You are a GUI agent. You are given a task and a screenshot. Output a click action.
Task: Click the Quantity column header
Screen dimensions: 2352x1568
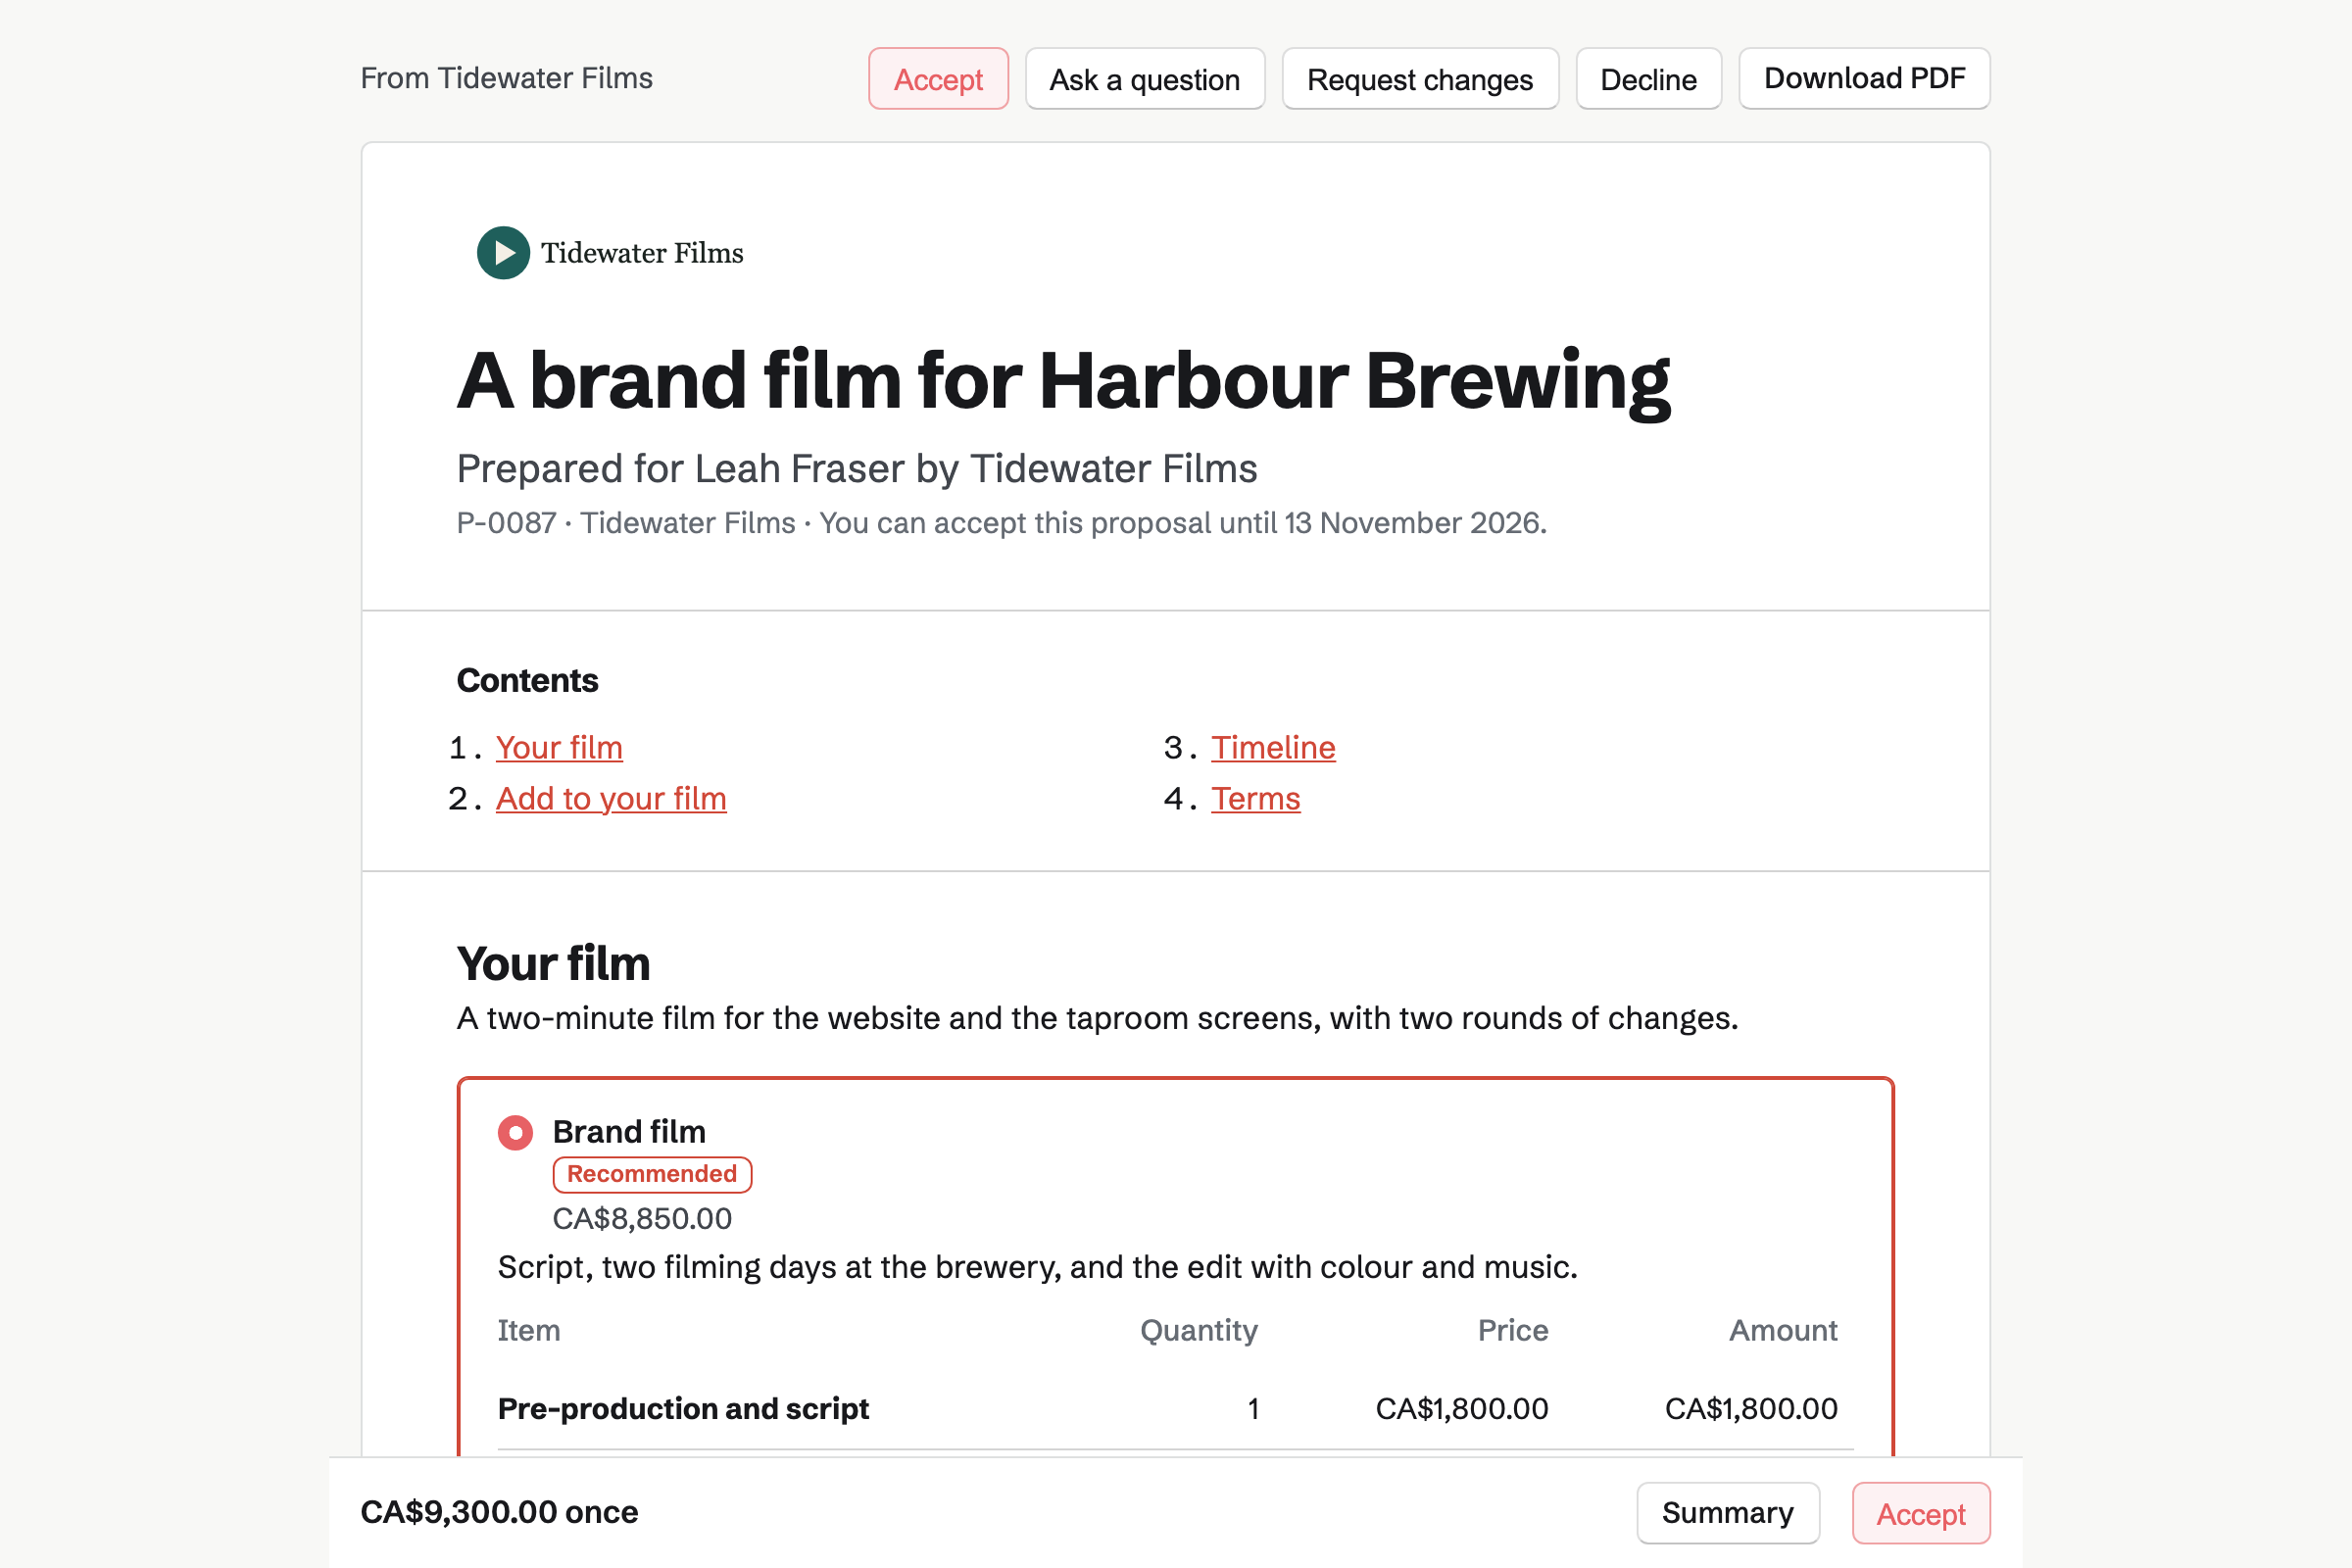click(x=1198, y=1330)
